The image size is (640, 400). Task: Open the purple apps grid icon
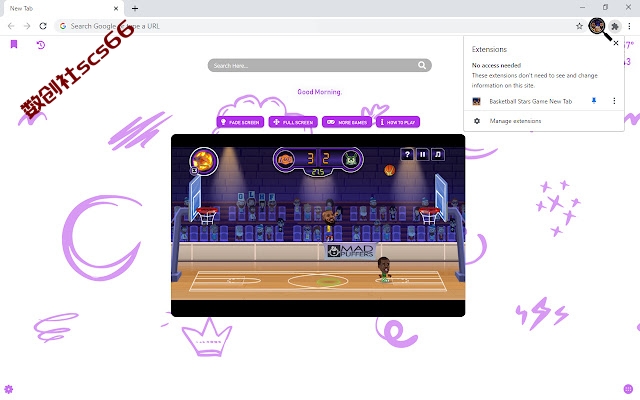tap(628, 389)
